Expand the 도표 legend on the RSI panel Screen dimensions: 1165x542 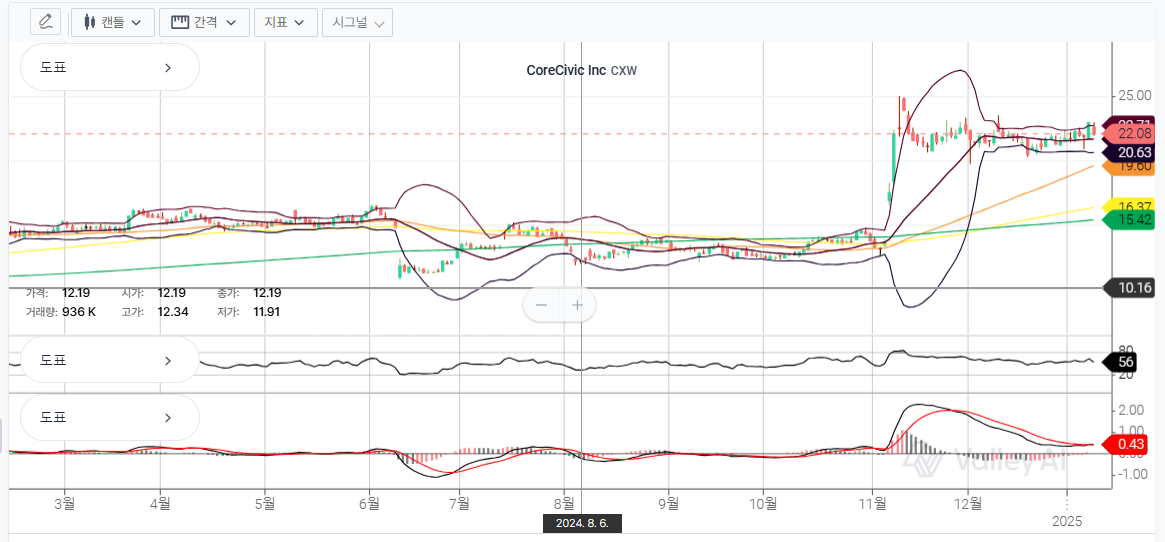pyautogui.click(x=110, y=361)
